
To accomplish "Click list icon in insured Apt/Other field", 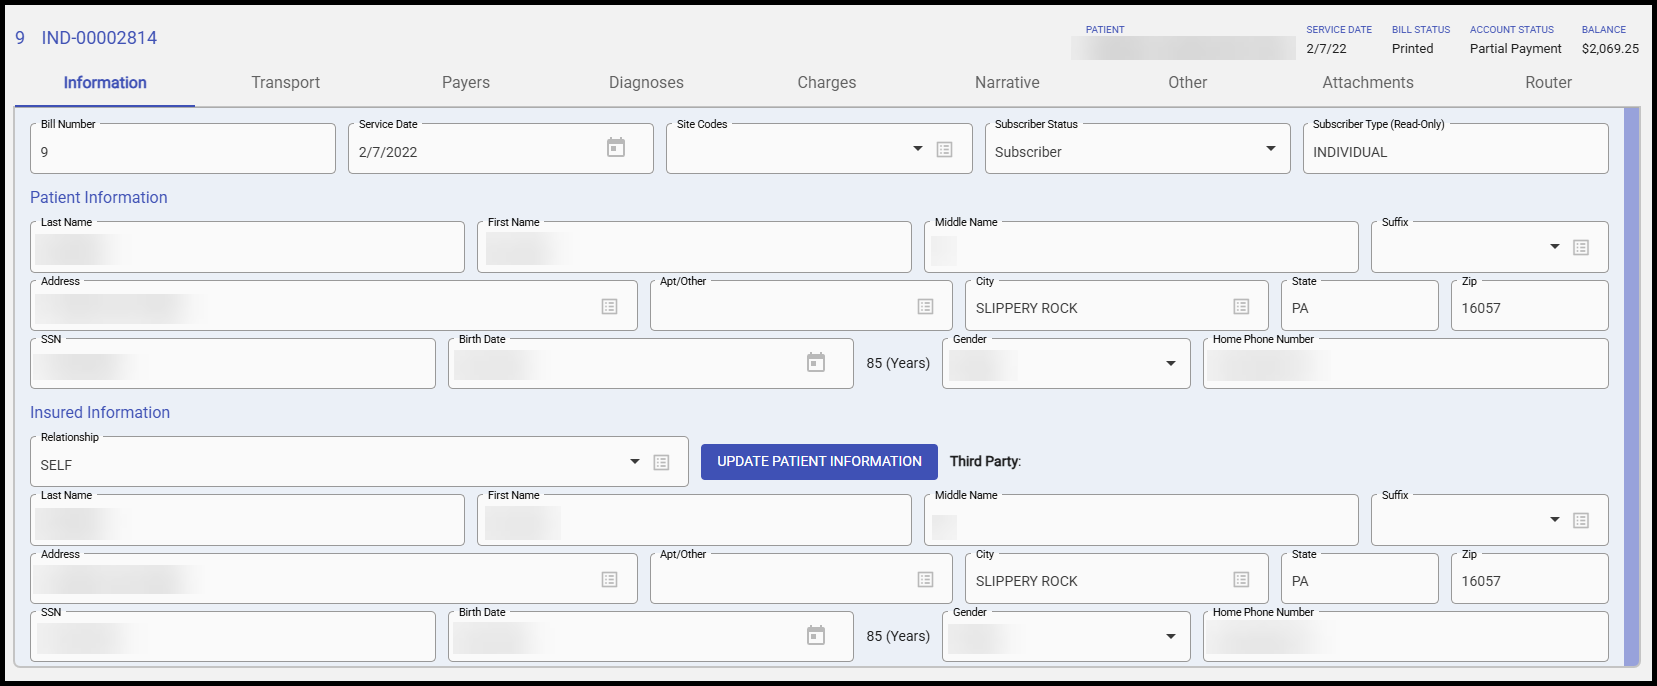I will click(925, 580).
